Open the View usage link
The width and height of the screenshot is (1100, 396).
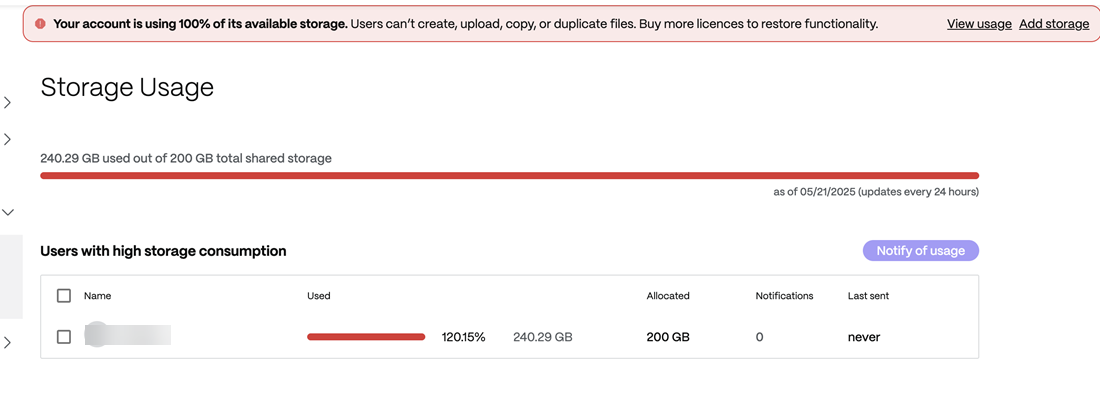[x=979, y=24]
